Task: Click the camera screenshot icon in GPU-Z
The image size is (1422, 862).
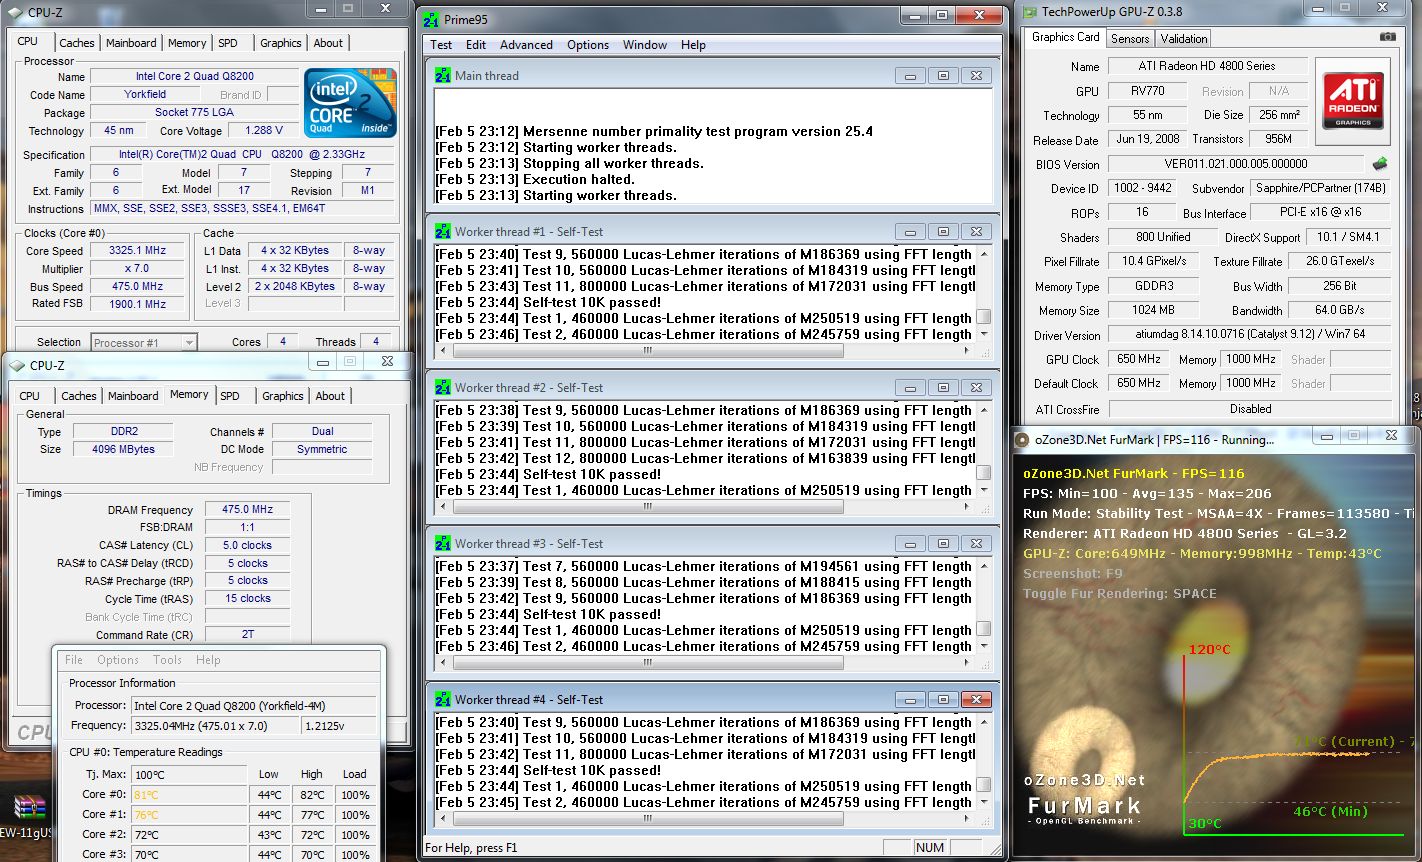Action: [1387, 37]
